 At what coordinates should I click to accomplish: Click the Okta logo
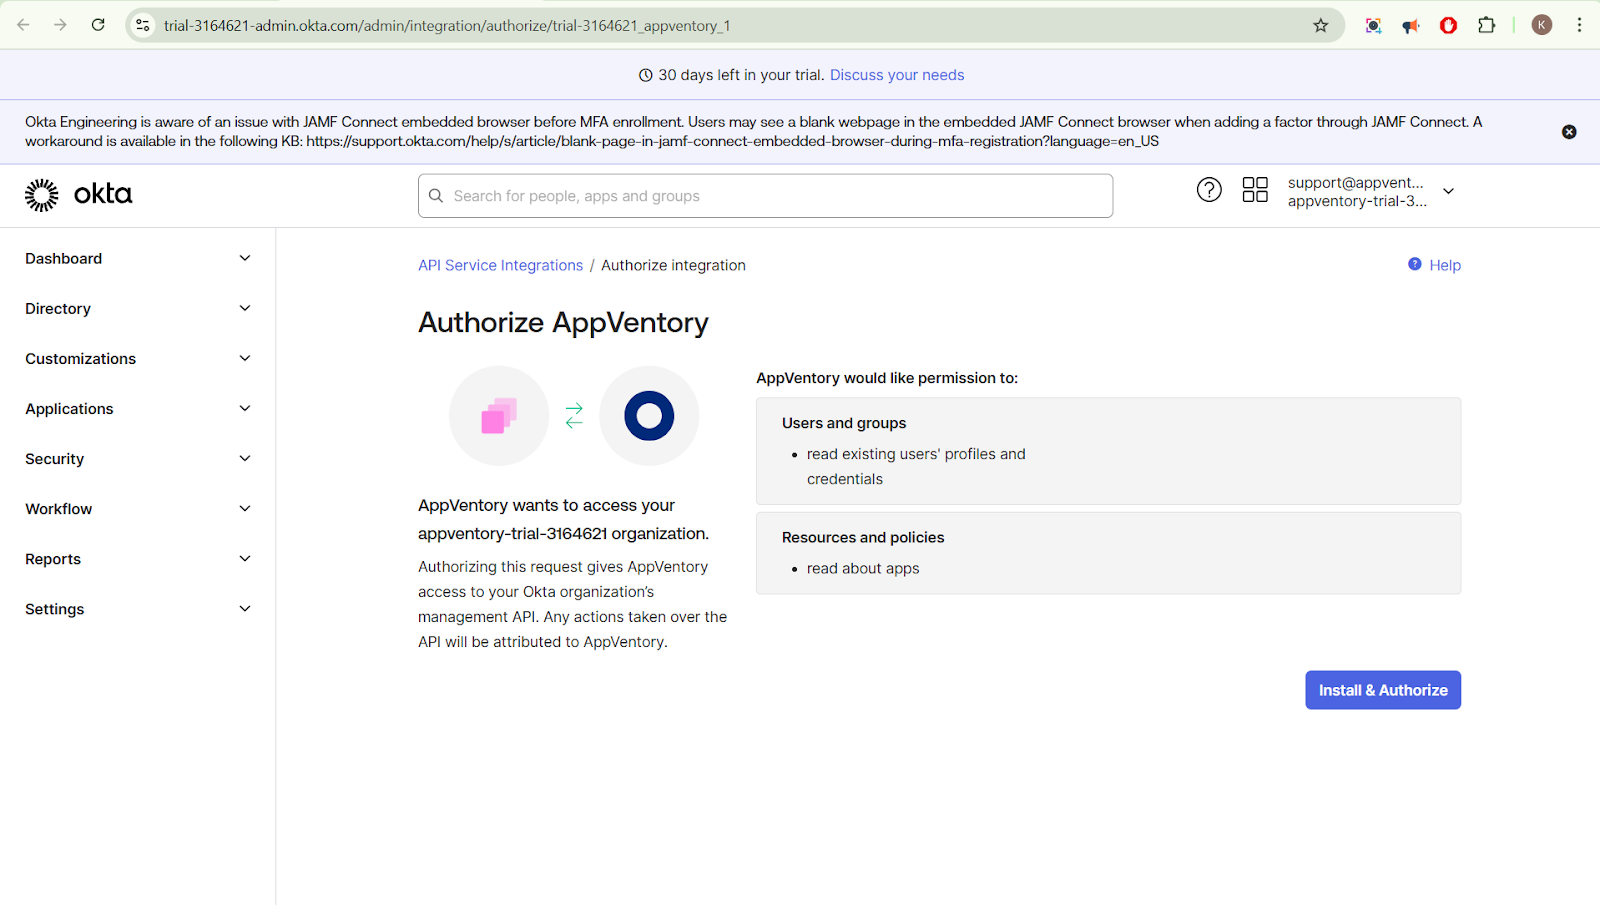pos(78,195)
